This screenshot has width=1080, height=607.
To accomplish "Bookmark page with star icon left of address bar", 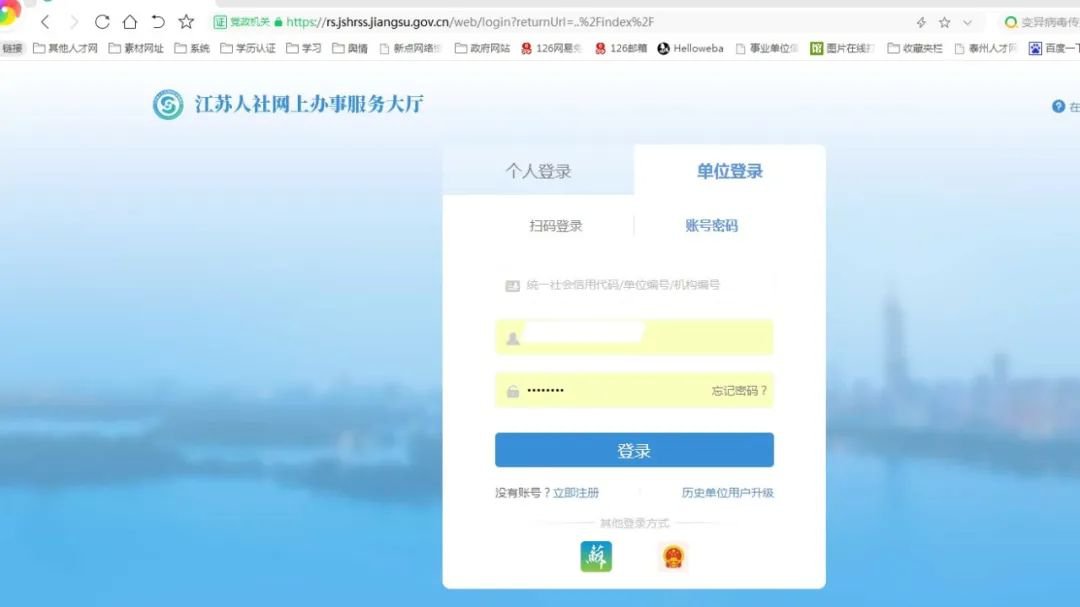I will click(186, 22).
